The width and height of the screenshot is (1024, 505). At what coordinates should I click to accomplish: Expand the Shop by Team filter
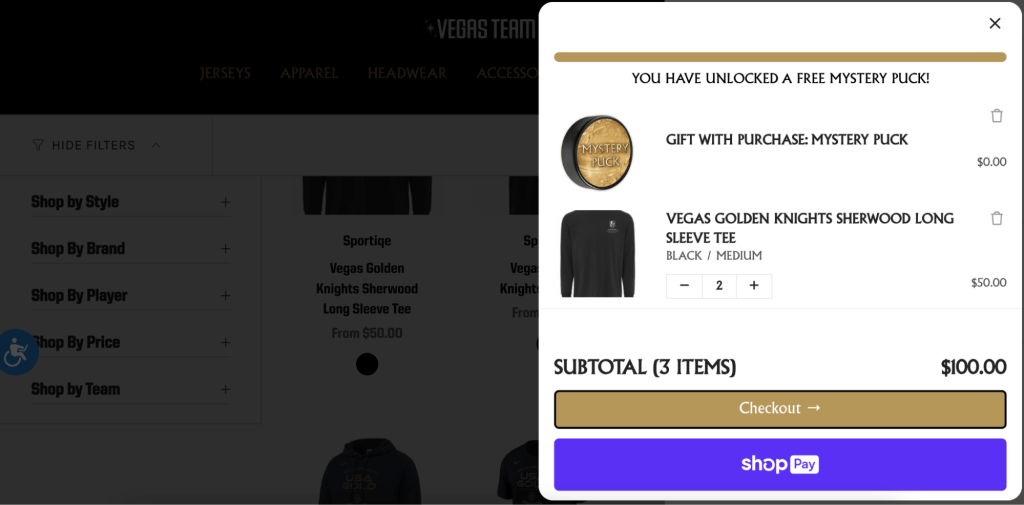[225, 389]
